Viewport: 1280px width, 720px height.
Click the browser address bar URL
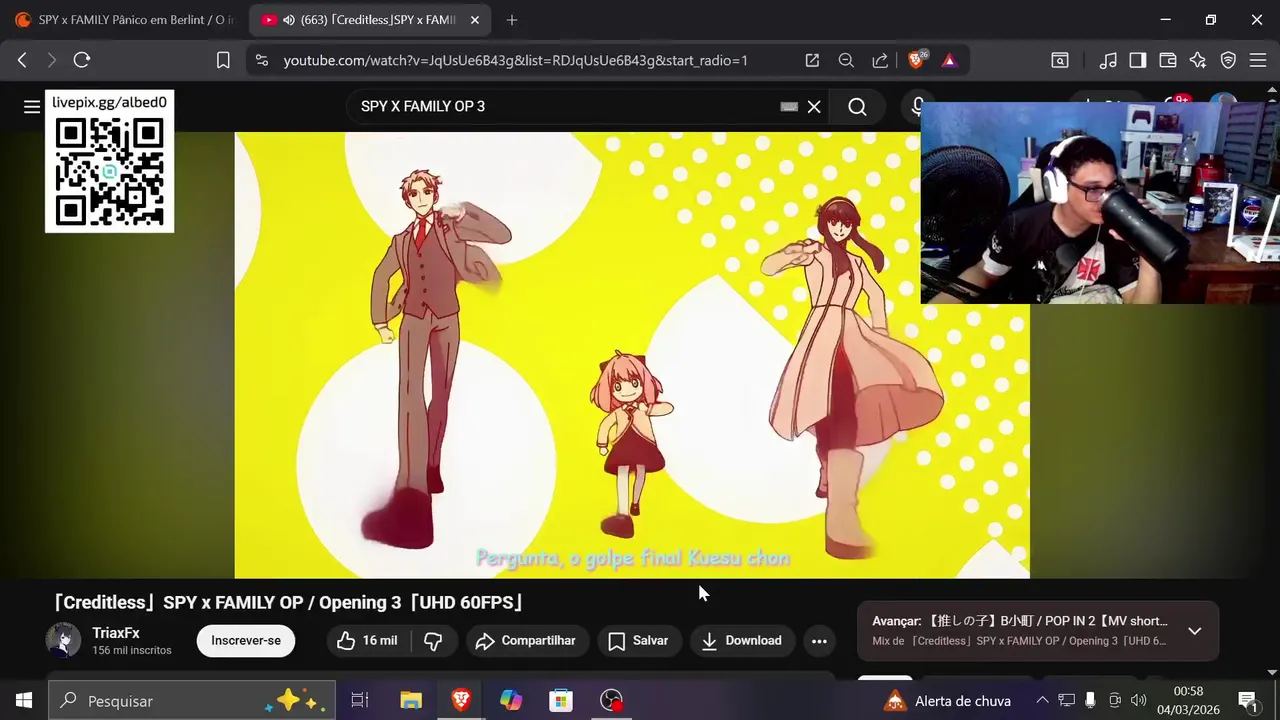coord(515,60)
